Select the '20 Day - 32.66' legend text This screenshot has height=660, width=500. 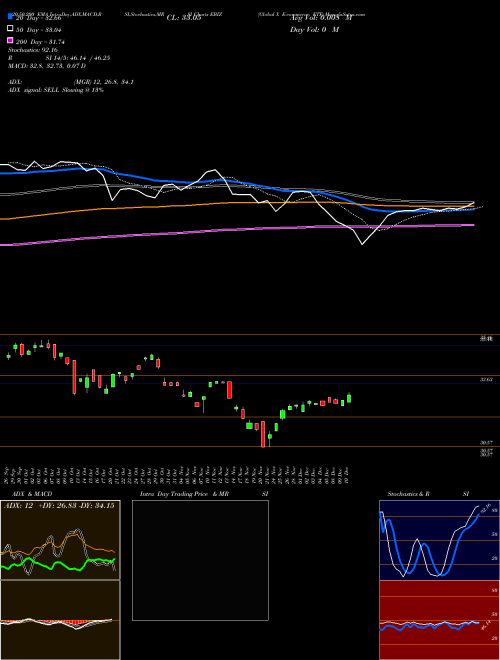[39, 18]
